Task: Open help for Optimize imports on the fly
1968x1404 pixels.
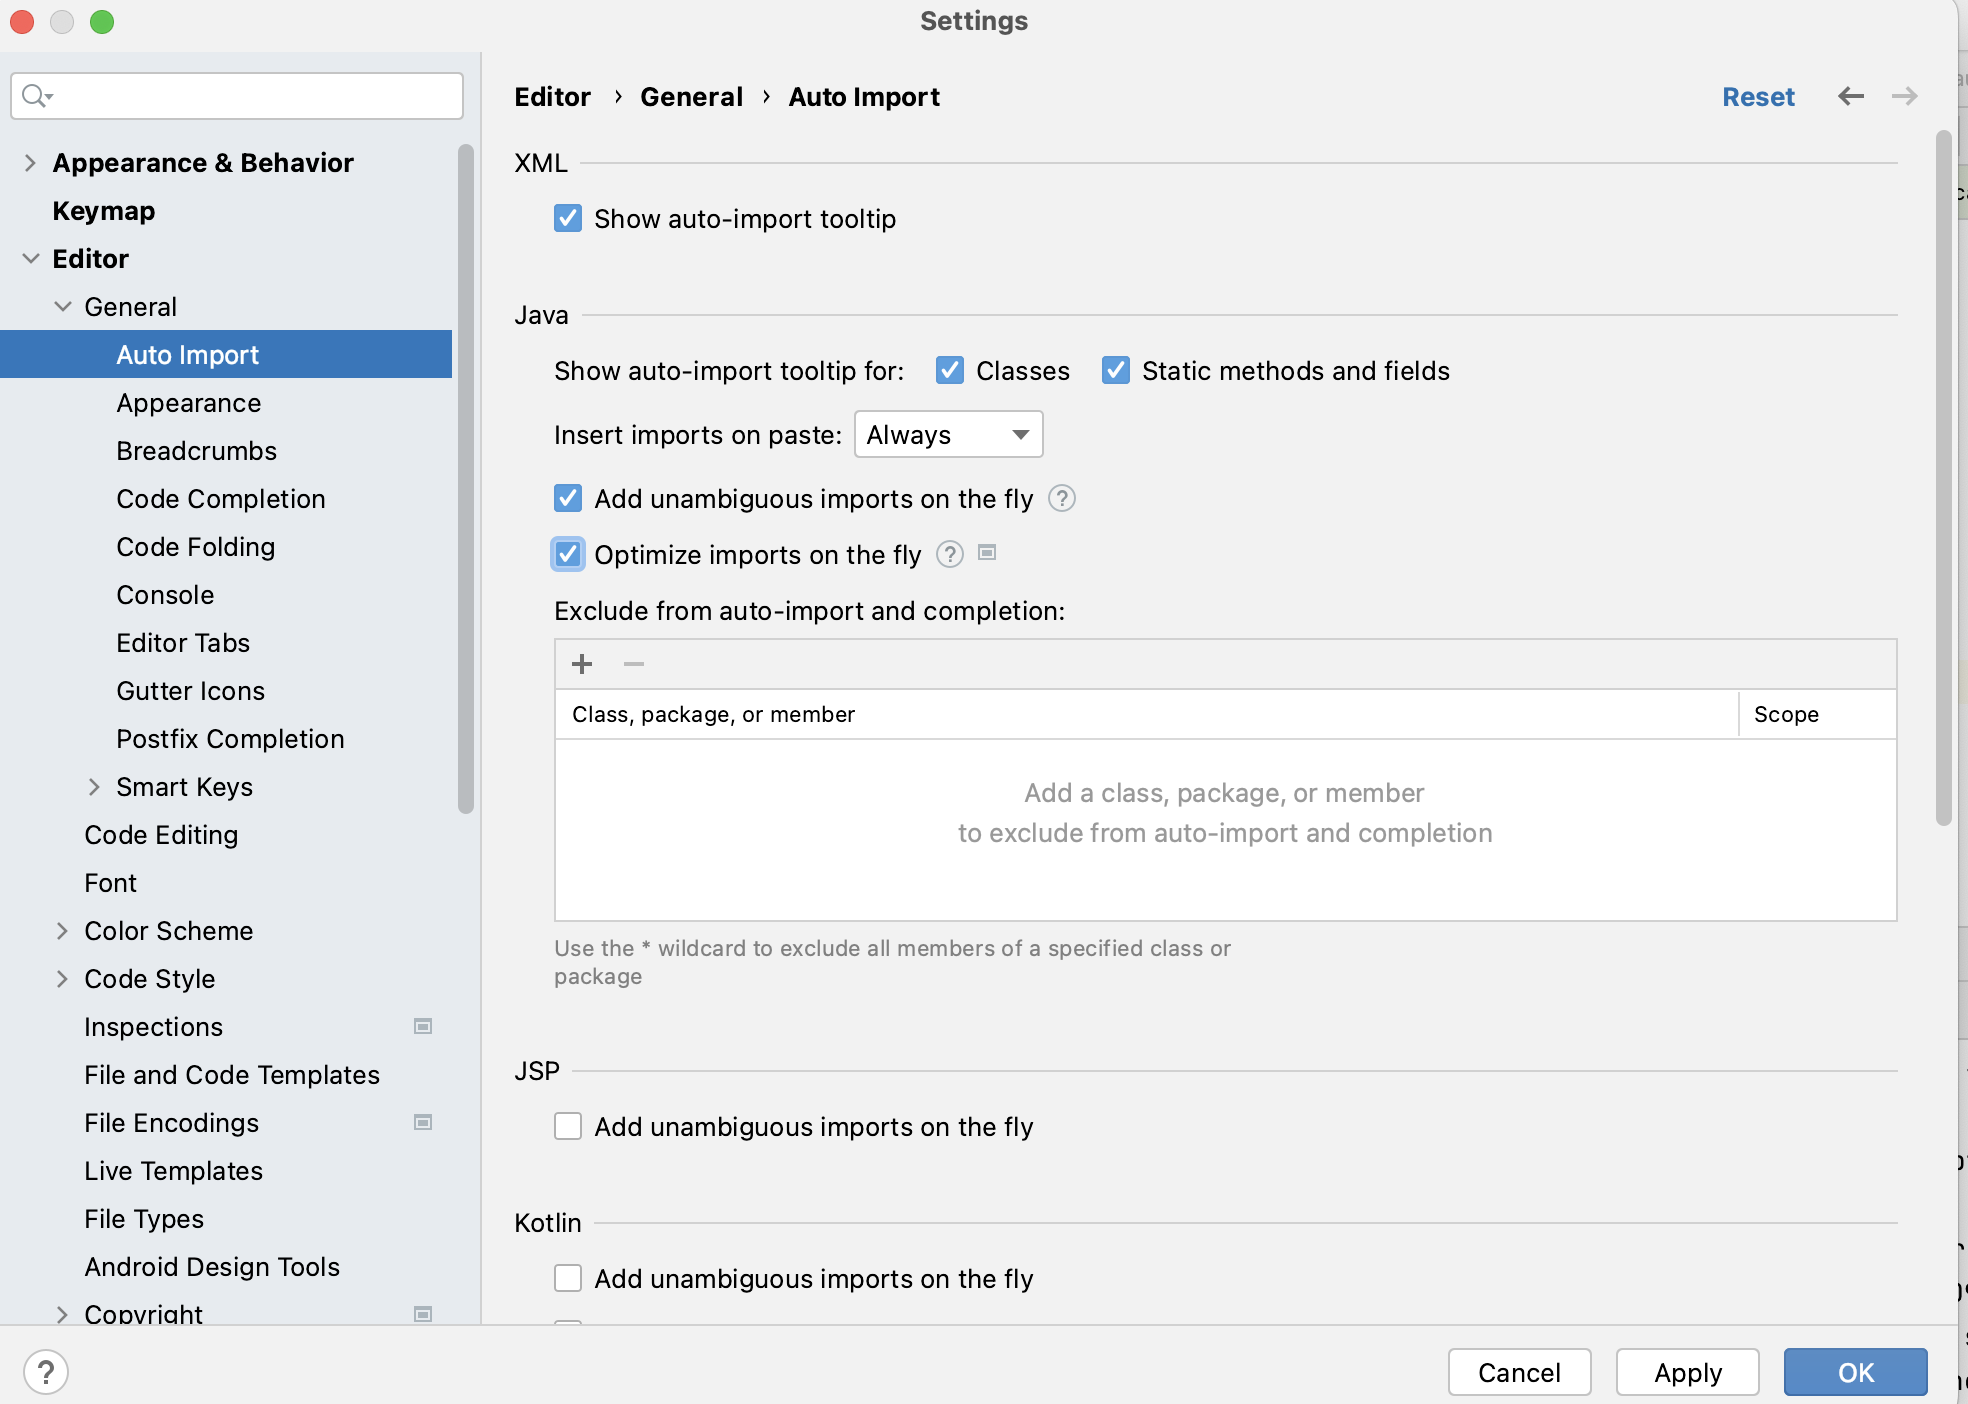Action: tap(949, 554)
